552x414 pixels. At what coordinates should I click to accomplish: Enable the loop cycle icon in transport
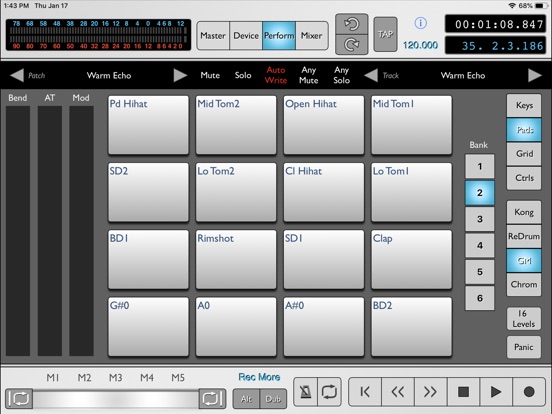330,391
